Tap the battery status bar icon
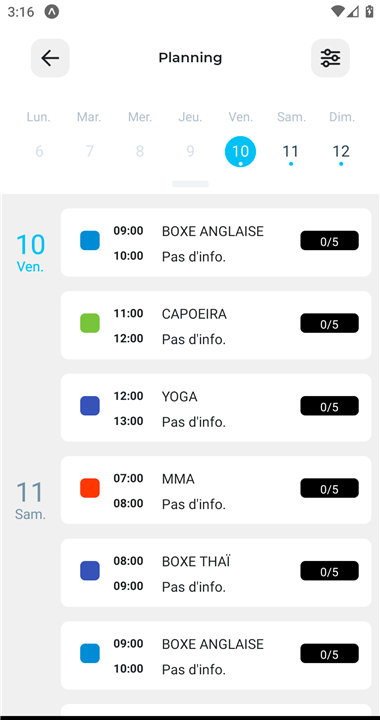380x720 pixels. pyautogui.click(x=369, y=12)
